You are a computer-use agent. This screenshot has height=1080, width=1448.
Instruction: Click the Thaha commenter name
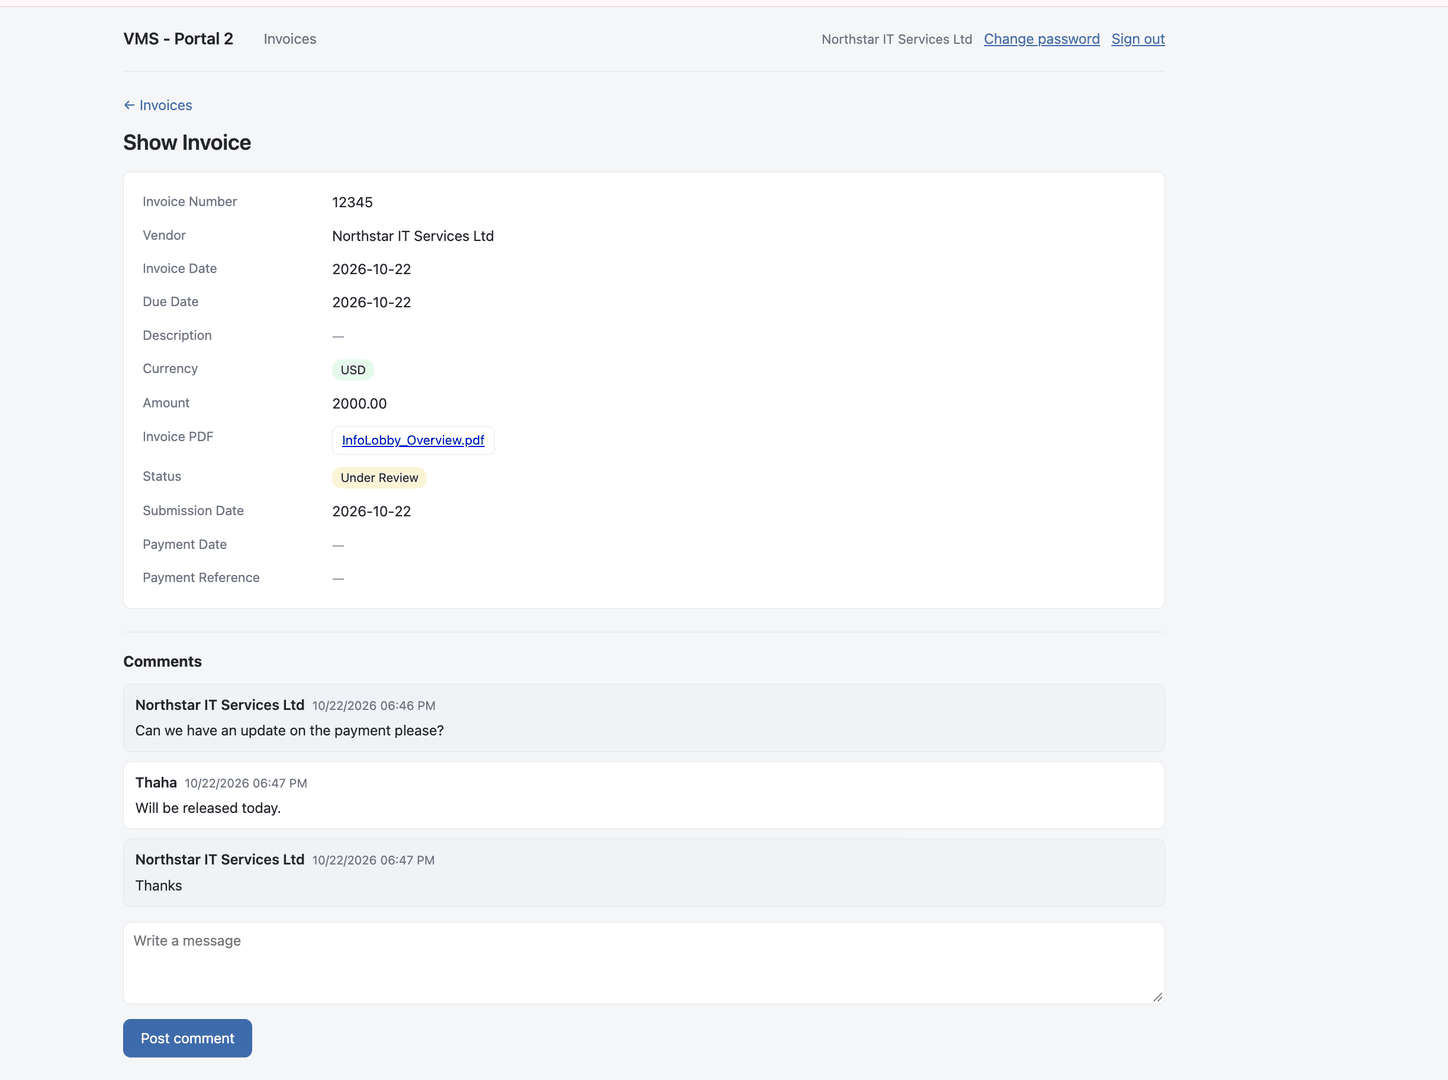click(156, 783)
